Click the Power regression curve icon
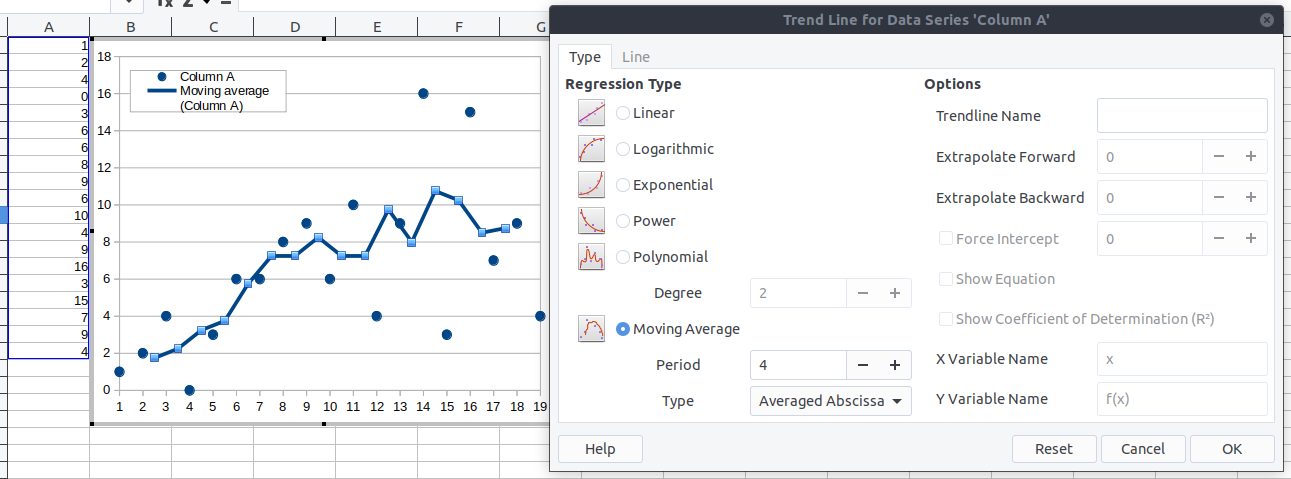The height and width of the screenshot is (479, 1291). point(592,221)
